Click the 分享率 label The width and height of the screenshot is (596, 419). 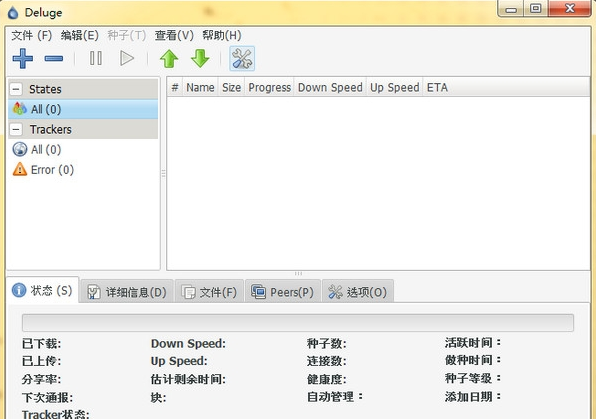tap(41, 379)
